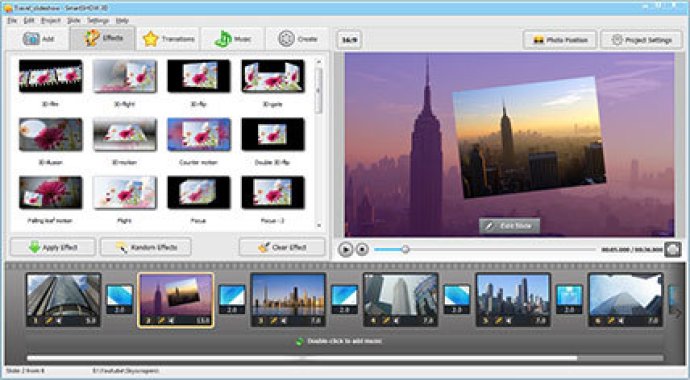
Task: Open the Music tab
Action: [233, 39]
